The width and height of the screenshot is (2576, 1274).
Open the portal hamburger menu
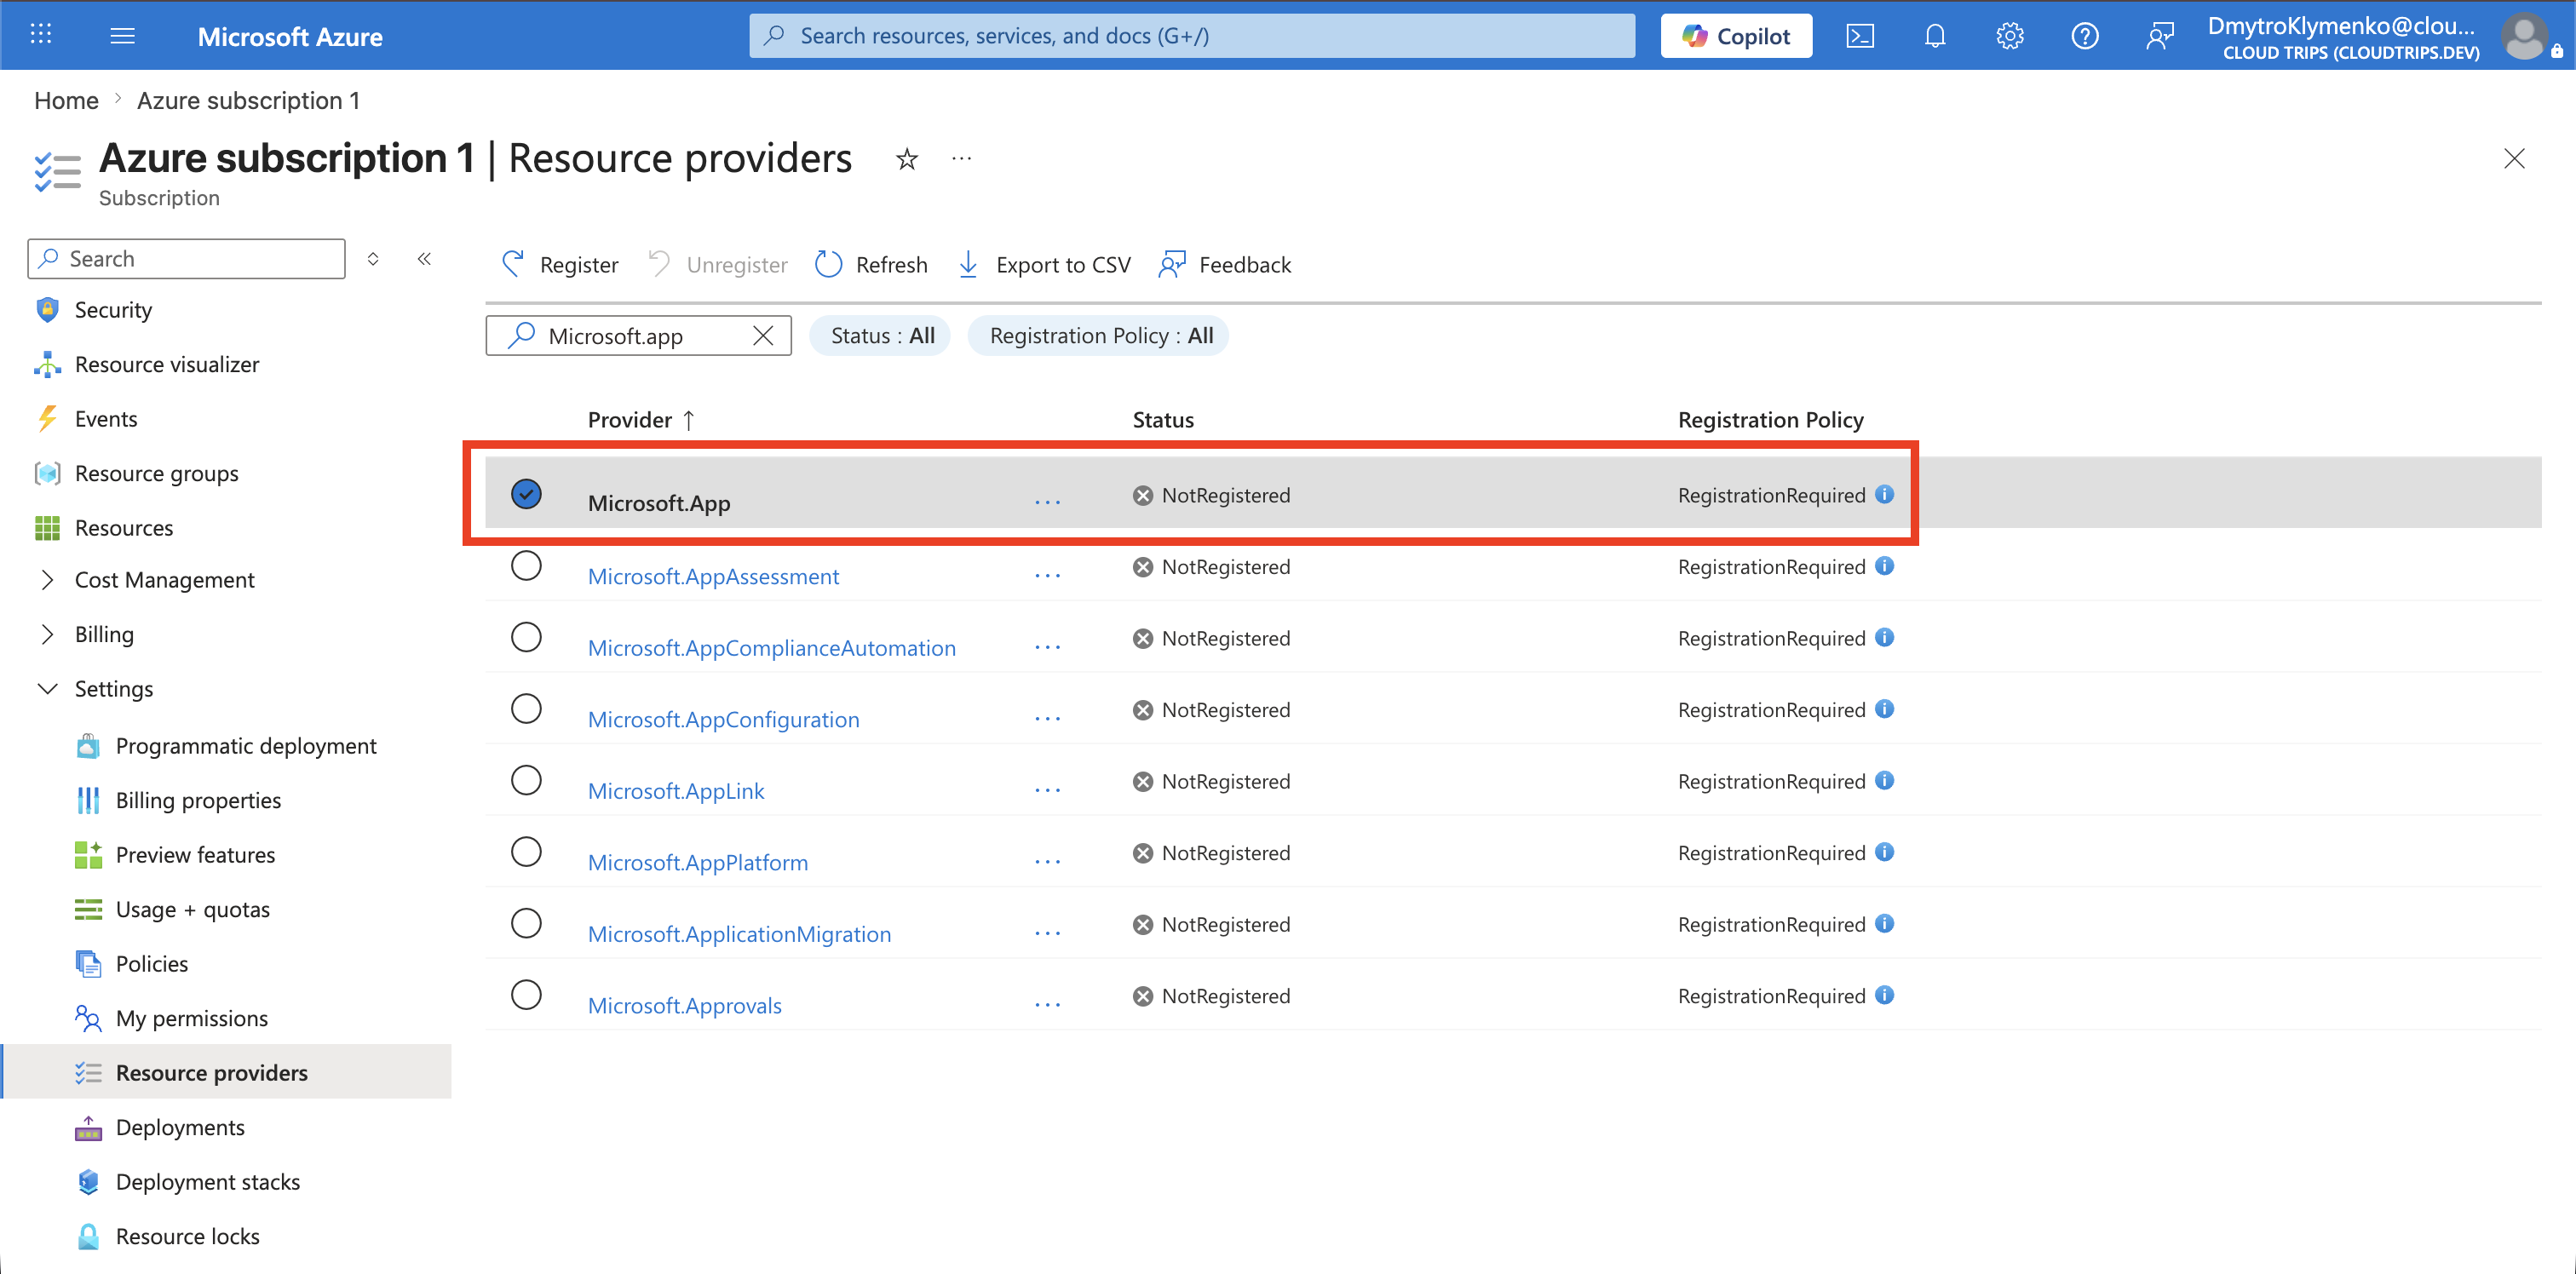point(122,36)
